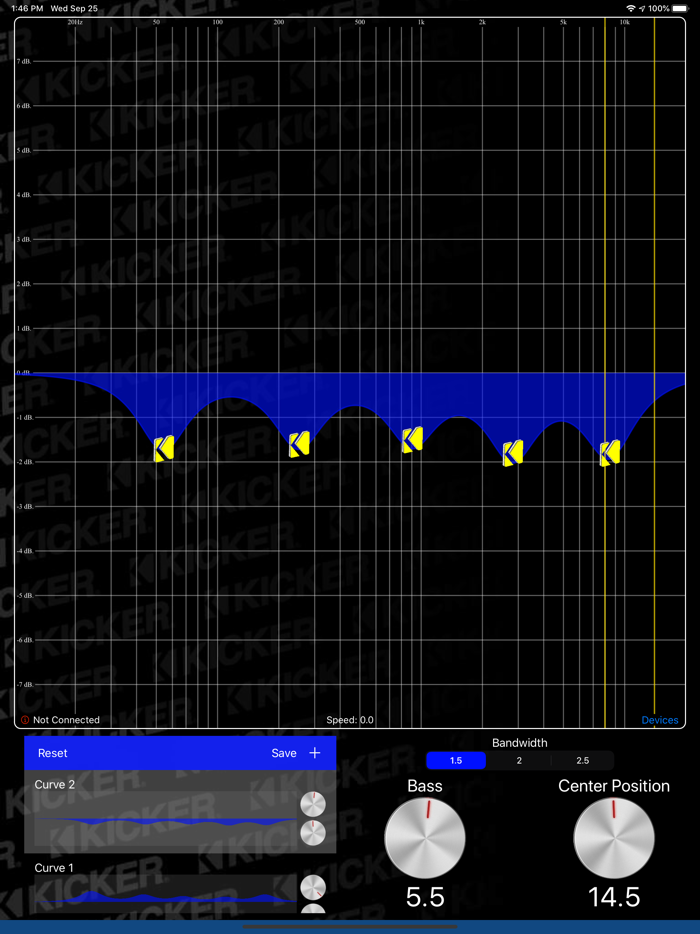Click the Center Position value 14.5
700x934 pixels.
click(x=614, y=897)
